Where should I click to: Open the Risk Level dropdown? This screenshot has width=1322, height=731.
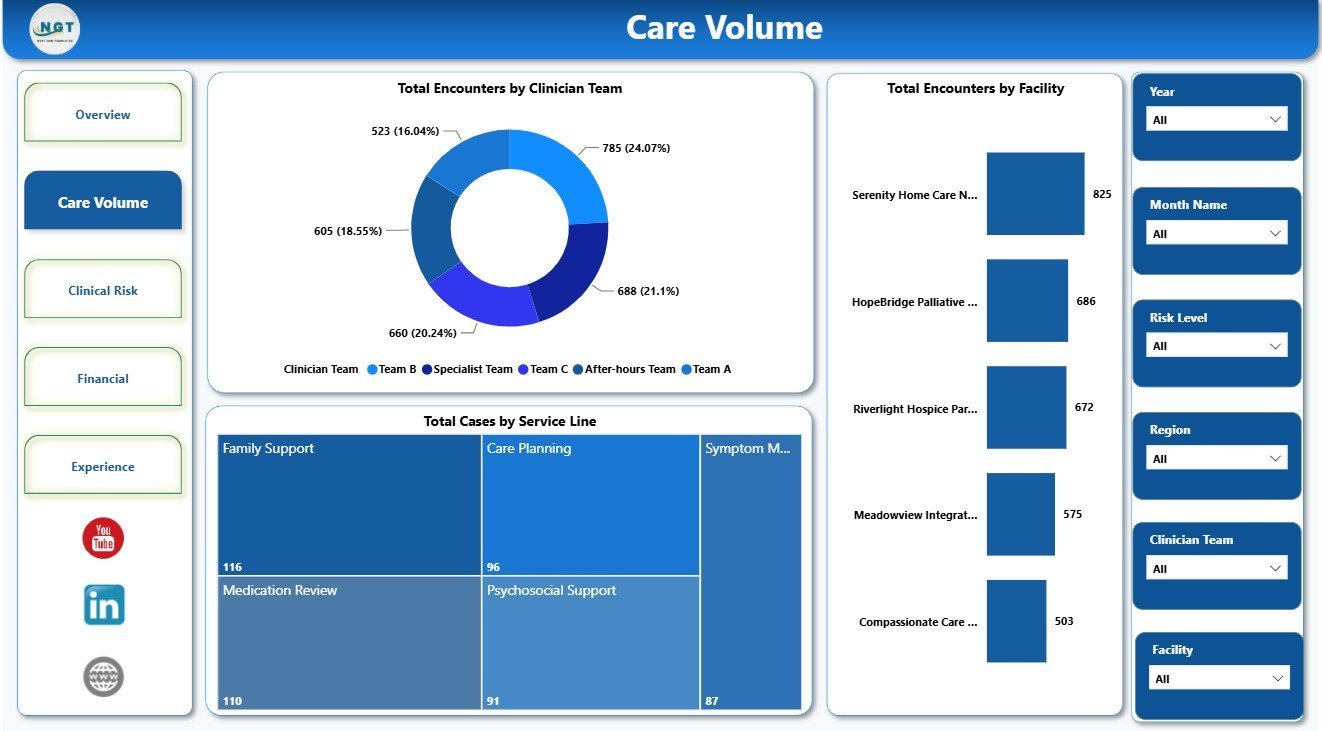[1216, 345]
